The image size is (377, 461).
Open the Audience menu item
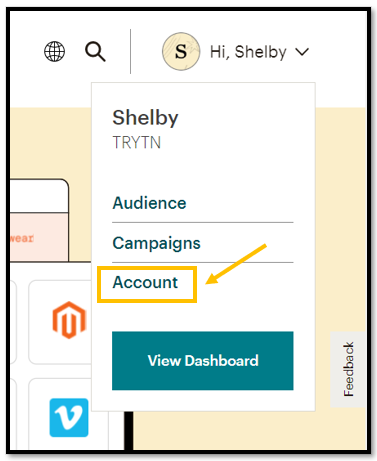coord(149,203)
